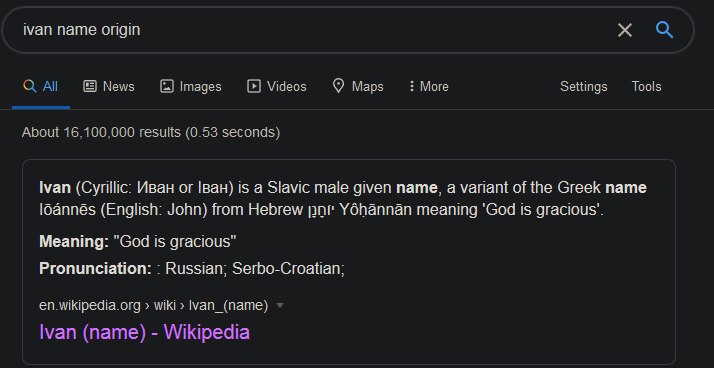Switch to the News tab
The image size is (714, 368).
coord(109,86)
